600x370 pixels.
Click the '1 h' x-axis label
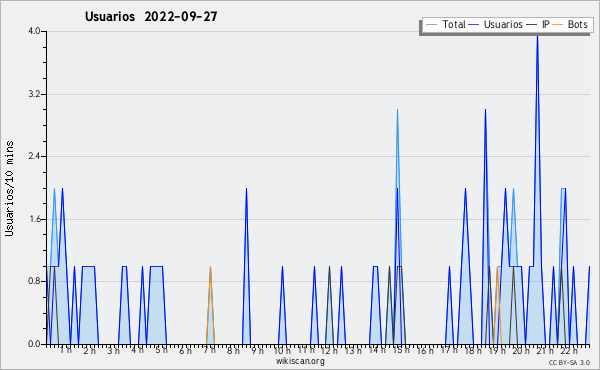pyautogui.click(x=66, y=350)
